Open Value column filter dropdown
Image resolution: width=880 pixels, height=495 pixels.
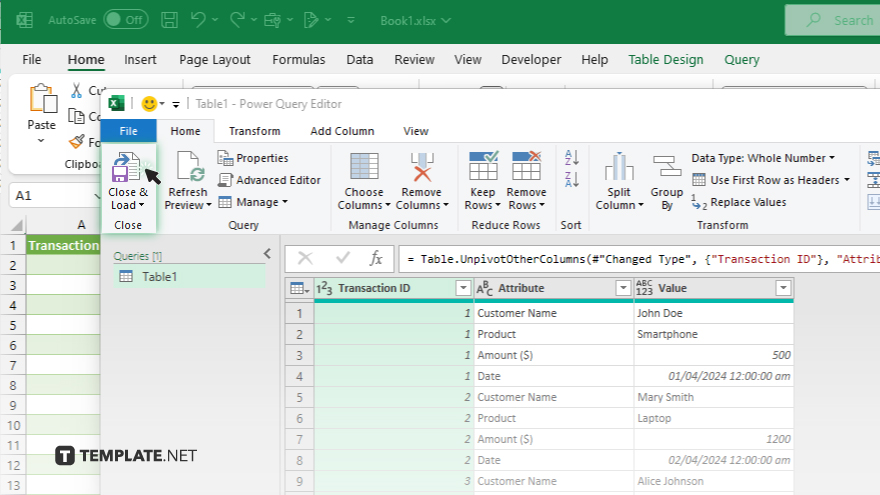[783, 288]
